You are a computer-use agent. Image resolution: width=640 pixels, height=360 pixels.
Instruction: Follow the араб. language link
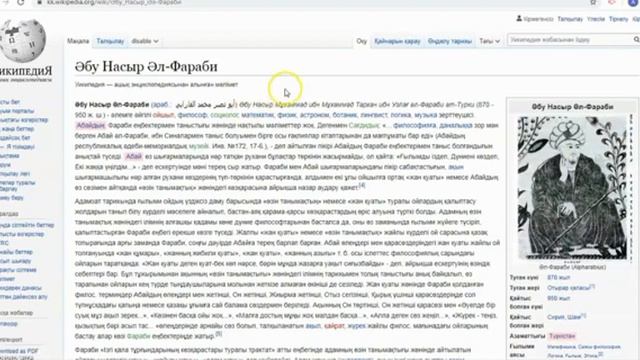click(x=160, y=105)
